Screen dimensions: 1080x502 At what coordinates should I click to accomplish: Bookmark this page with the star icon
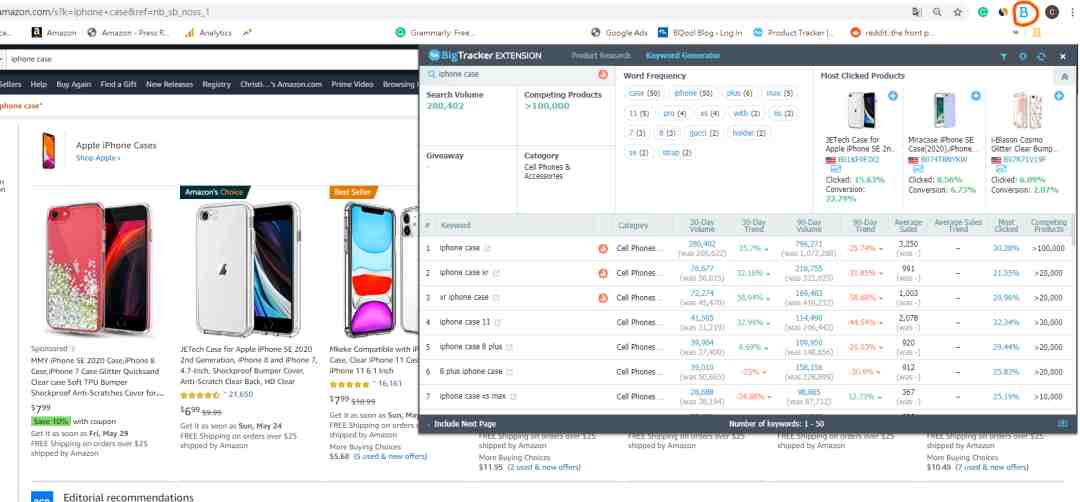point(958,12)
